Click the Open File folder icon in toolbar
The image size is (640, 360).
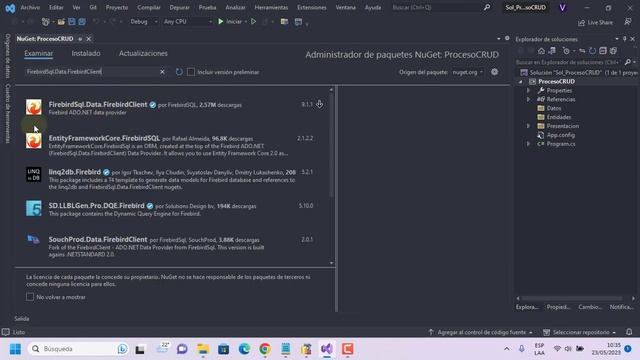[x=61, y=22]
